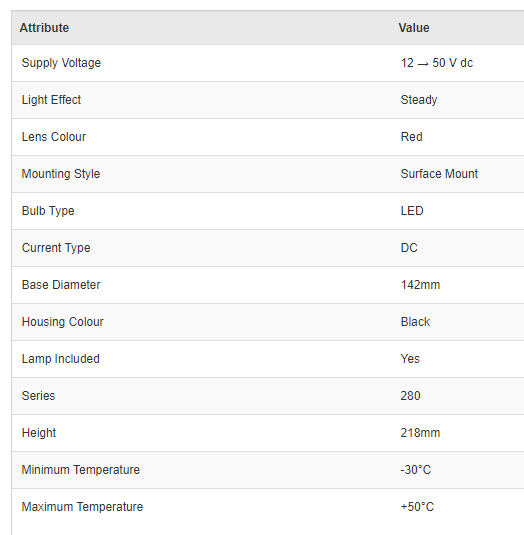Click the LED value
Screen dimensions: 524x535
(x=412, y=211)
